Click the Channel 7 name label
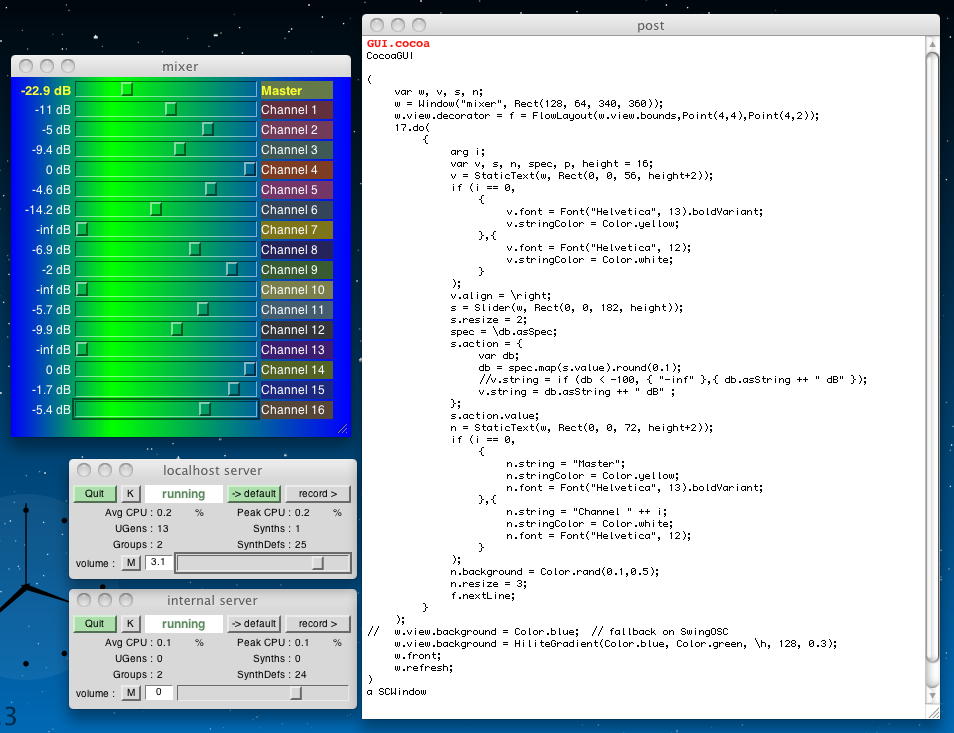Image resolution: width=954 pixels, height=733 pixels. click(x=296, y=230)
